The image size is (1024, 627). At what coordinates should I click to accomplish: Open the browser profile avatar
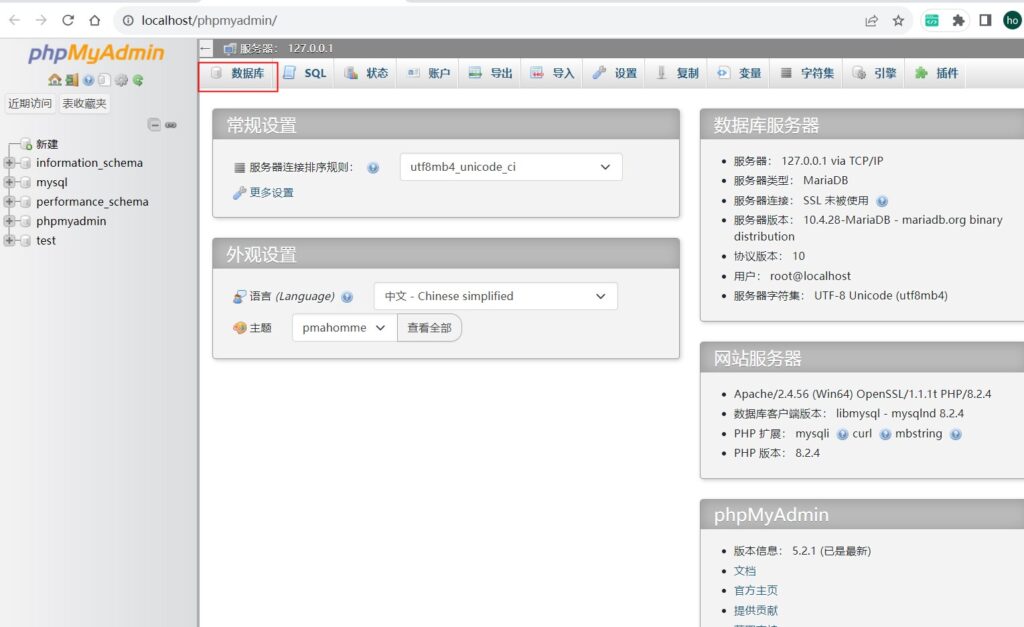click(1012, 21)
